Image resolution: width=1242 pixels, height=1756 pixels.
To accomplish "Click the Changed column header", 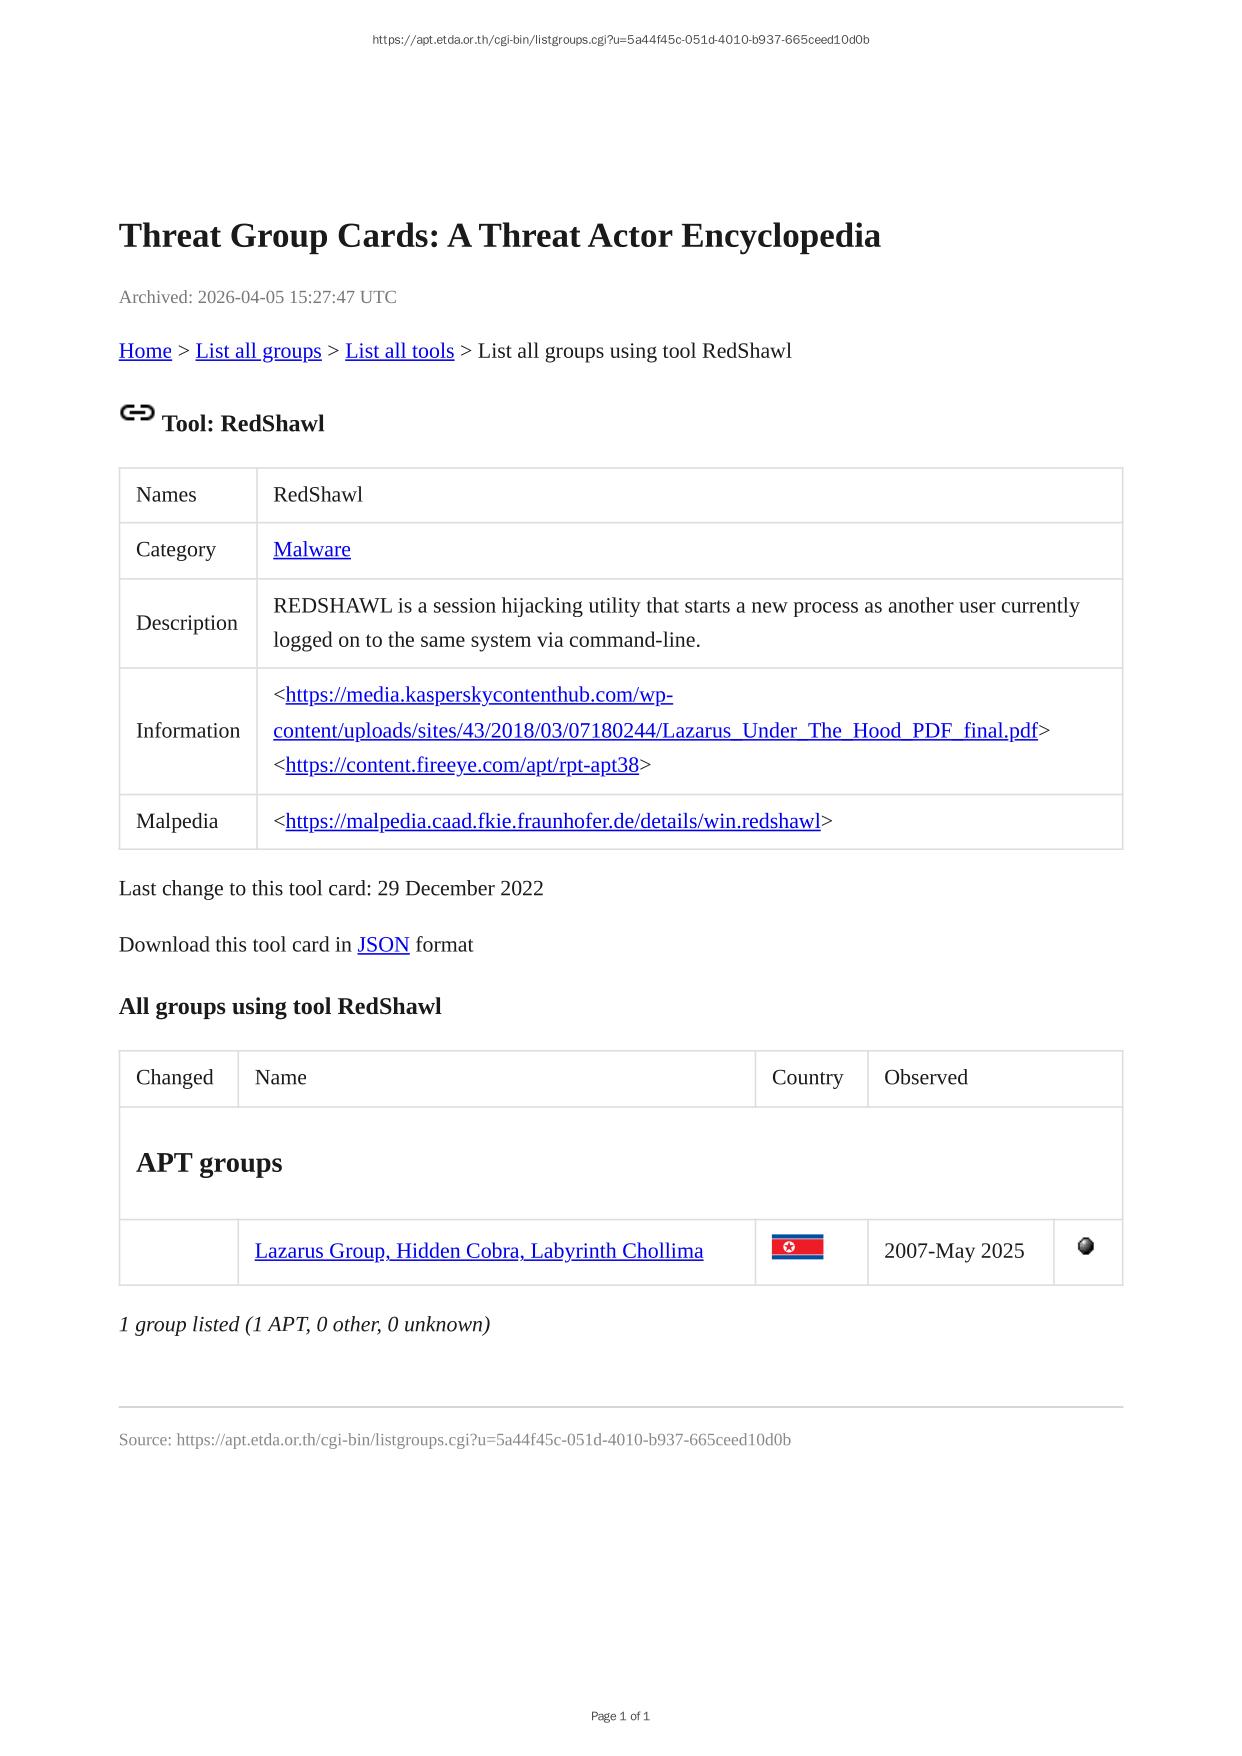I will [175, 1078].
